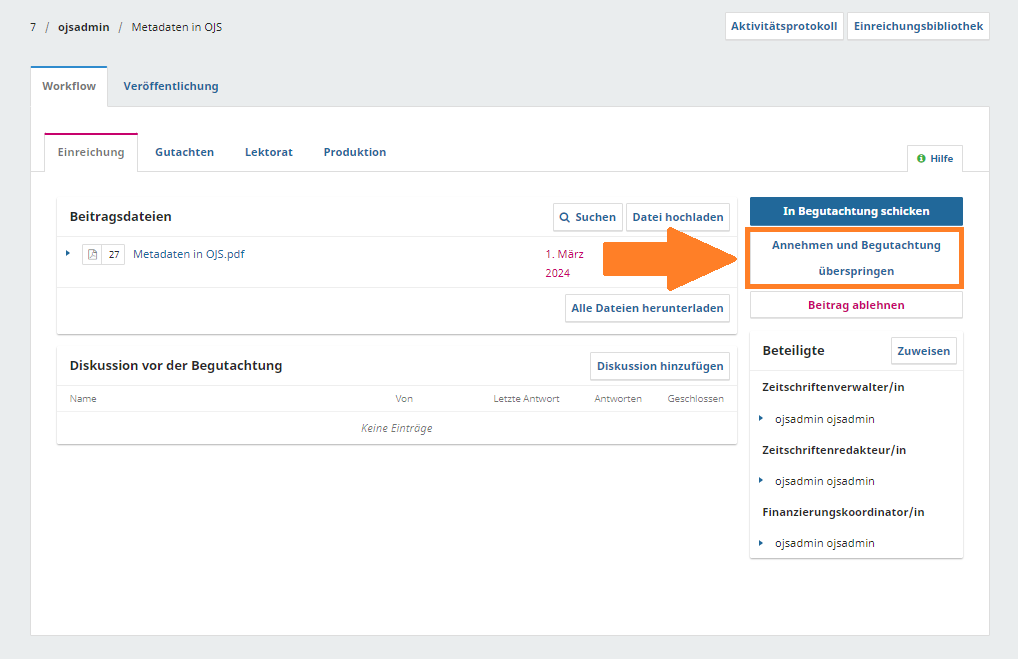Expand ojsadmin under Zeitschriftenredakteur/in

761,480
